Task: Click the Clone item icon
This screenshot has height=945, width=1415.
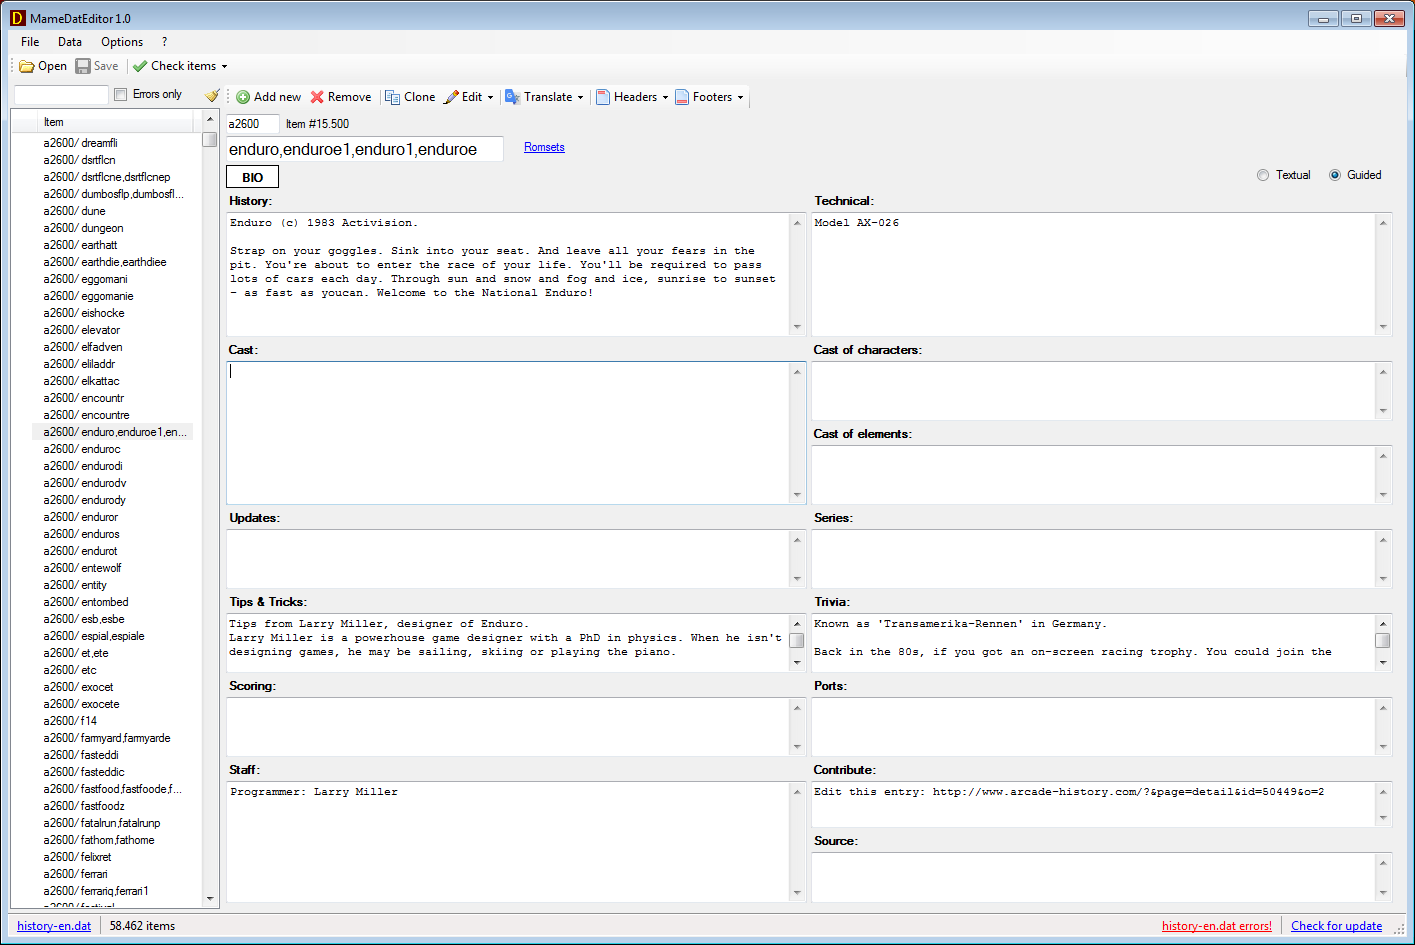Action: coord(393,98)
